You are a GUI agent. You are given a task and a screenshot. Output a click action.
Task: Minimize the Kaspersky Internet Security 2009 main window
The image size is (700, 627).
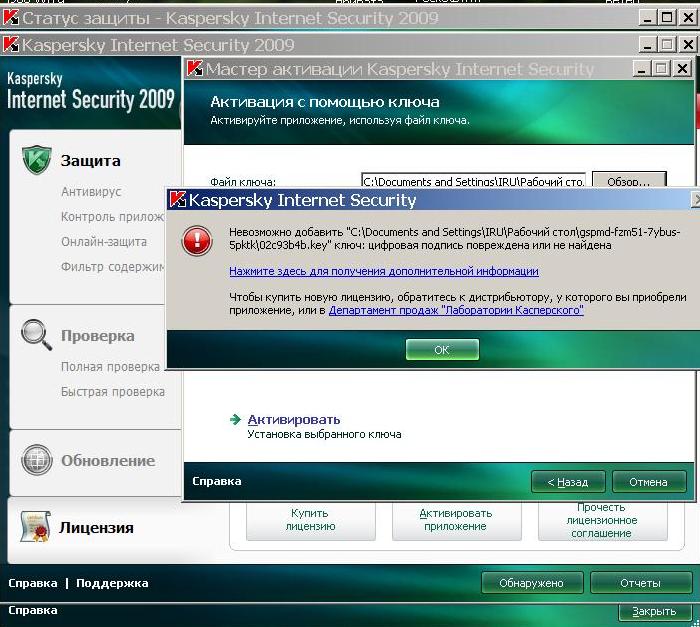647,44
